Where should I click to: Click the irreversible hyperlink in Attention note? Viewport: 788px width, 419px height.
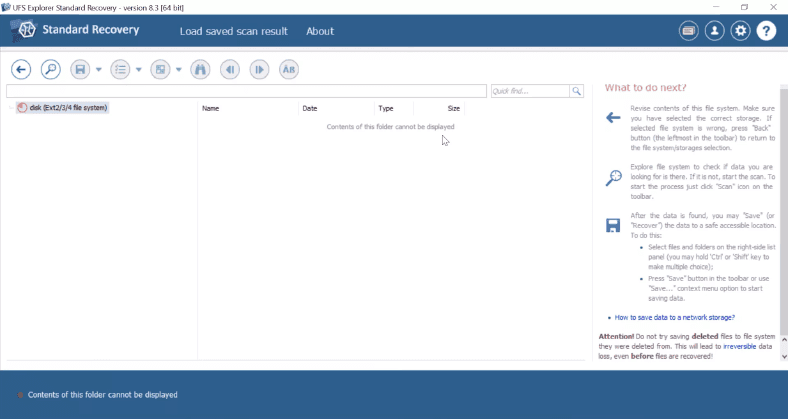[740, 346]
